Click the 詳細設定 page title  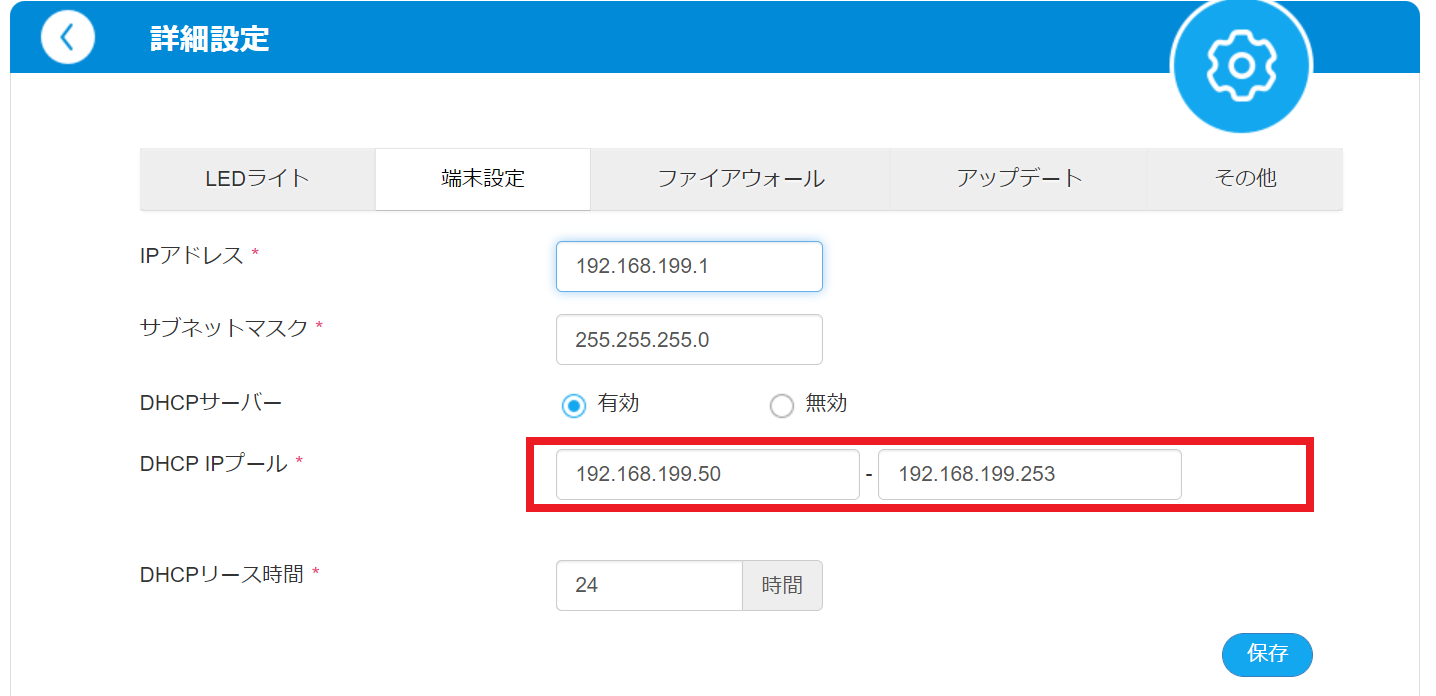pyautogui.click(x=209, y=39)
